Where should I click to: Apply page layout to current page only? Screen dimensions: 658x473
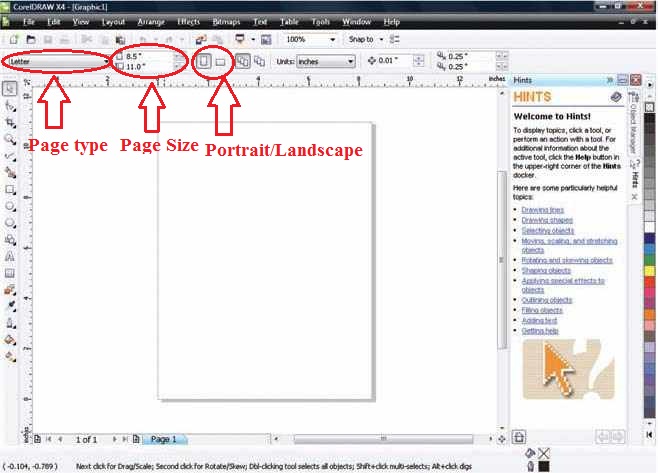260,61
